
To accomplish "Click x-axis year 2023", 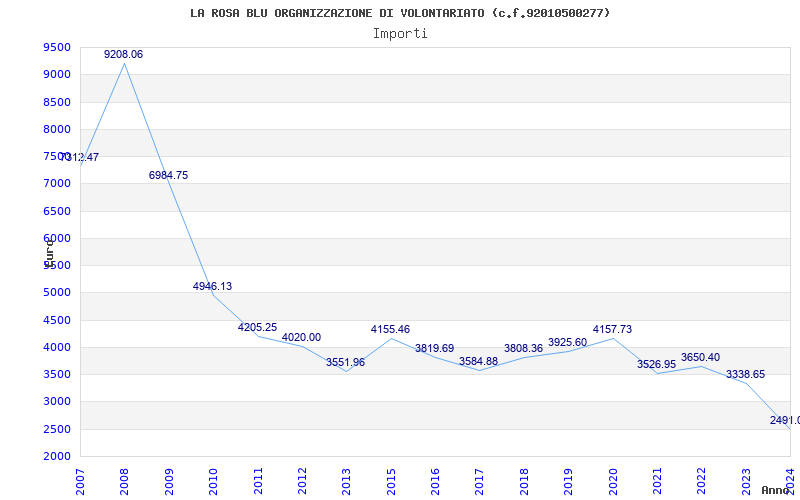I will pos(746,482).
